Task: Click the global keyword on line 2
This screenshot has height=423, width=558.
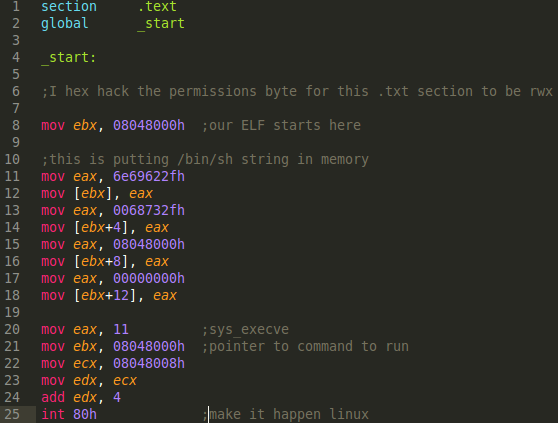Action: [x=65, y=23]
